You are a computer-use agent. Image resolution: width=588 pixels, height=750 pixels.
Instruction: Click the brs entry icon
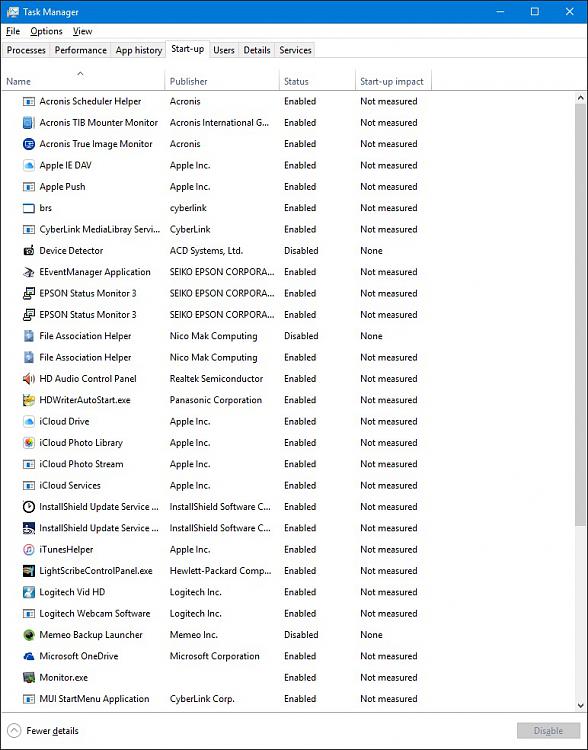coord(29,208)
